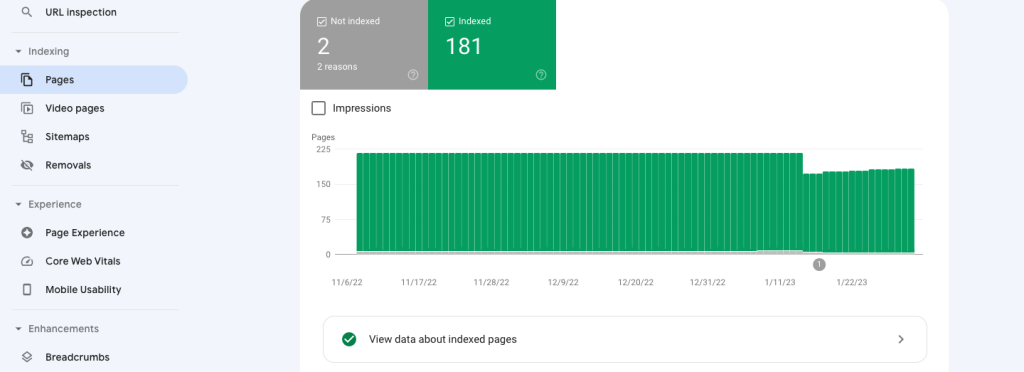1024x372 pixels.
Task: Collapse the Enhancements section
Action: (x=18, y=329)
